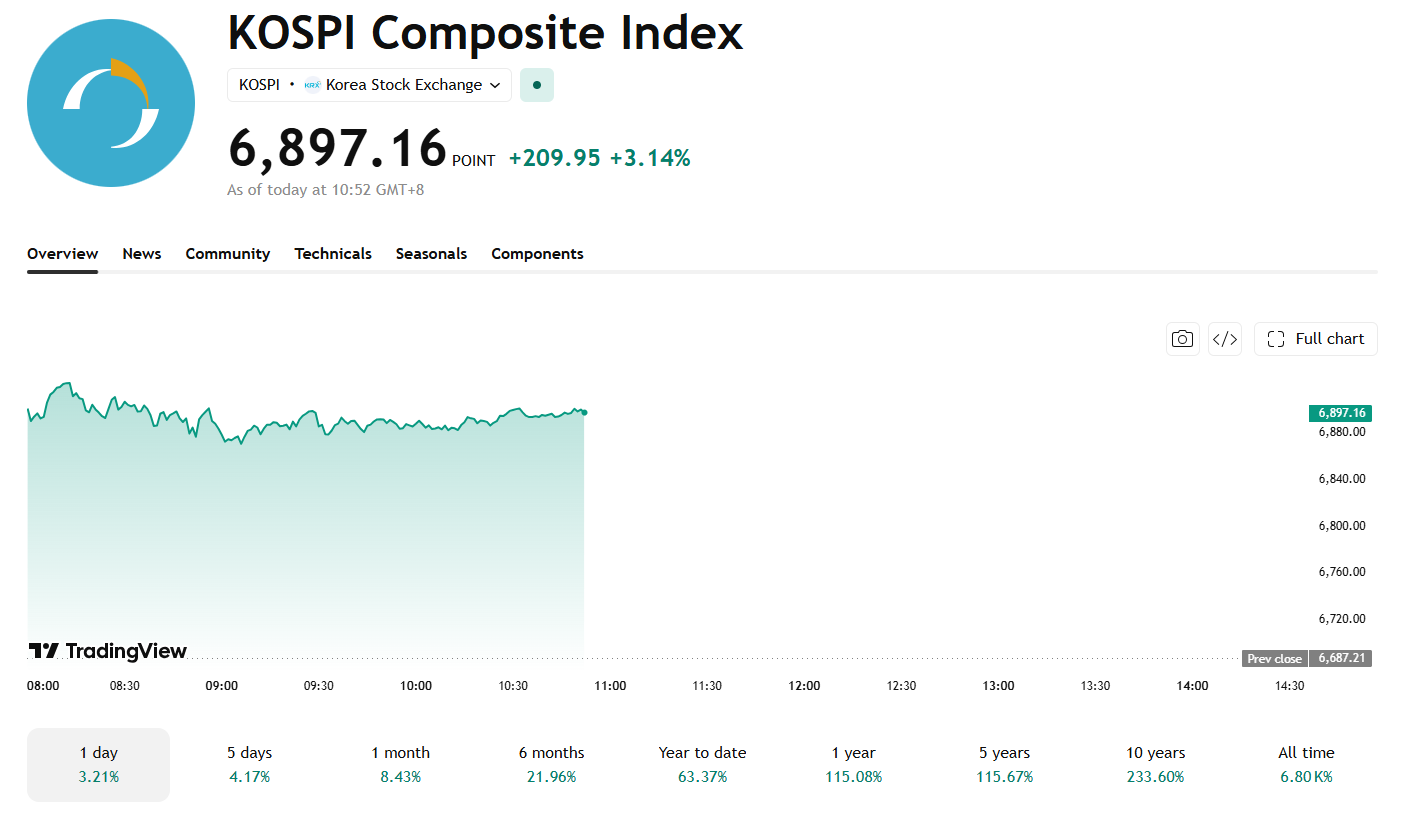
Task: Switch to the News tab
Action: (x=142, y=254)
